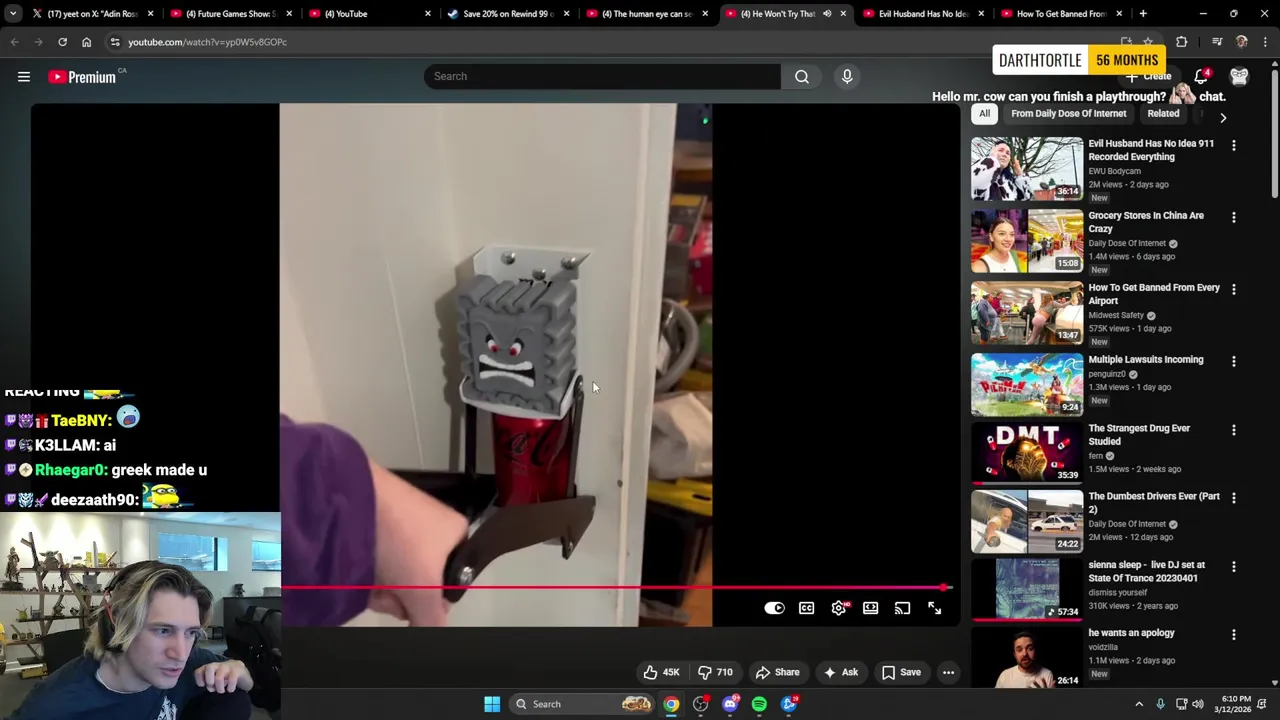Select the All filter chip

click(984, 114)
